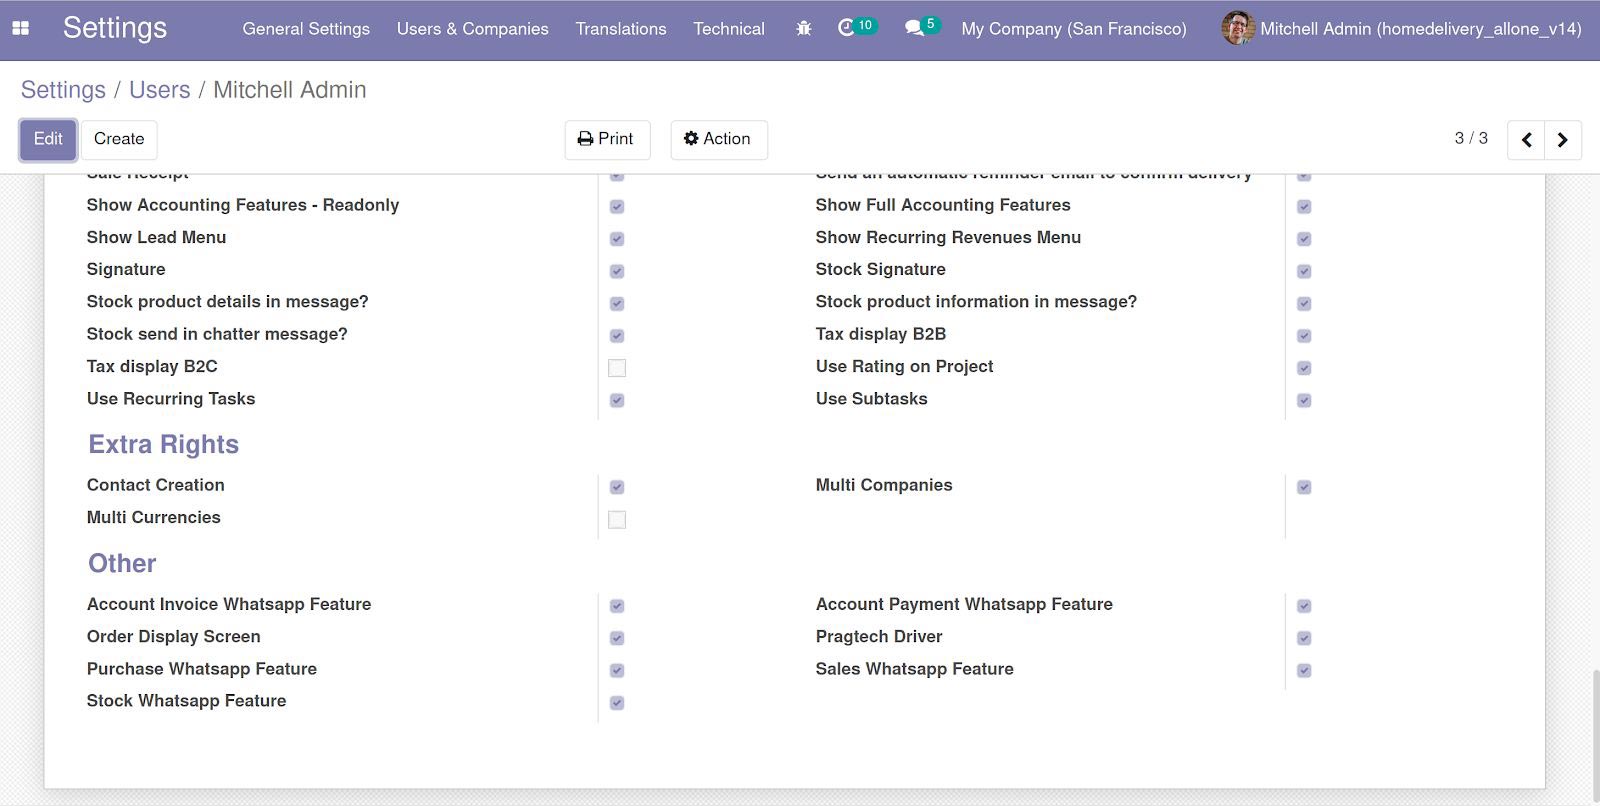Click the Extra Rights section heading
The height and width of the screenshot is (806, 1600).
coord(164,445)
